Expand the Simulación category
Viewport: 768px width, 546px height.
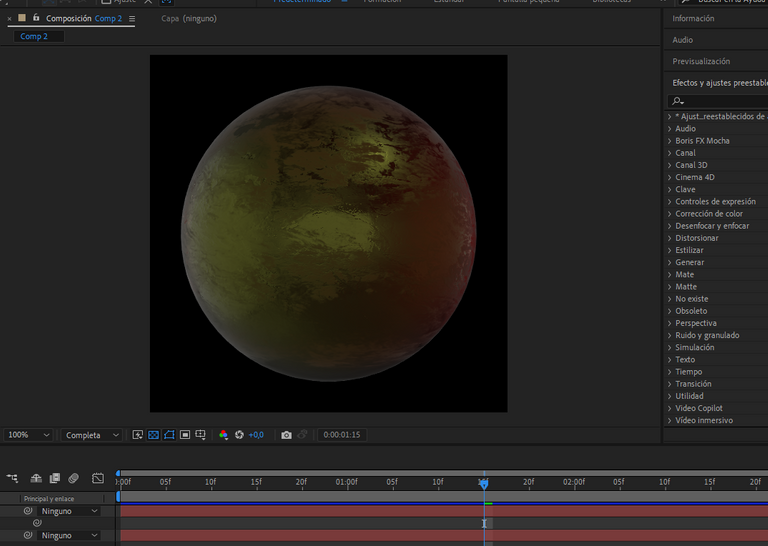pyautogui.click(x=670, y=347)
